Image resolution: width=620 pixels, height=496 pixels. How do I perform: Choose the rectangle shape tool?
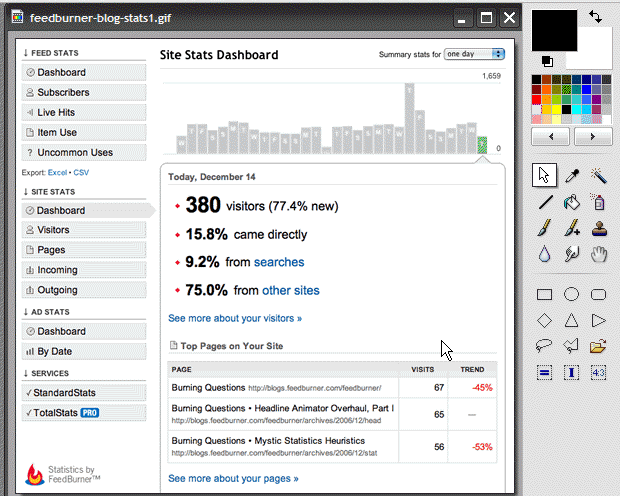pos(544,294)
